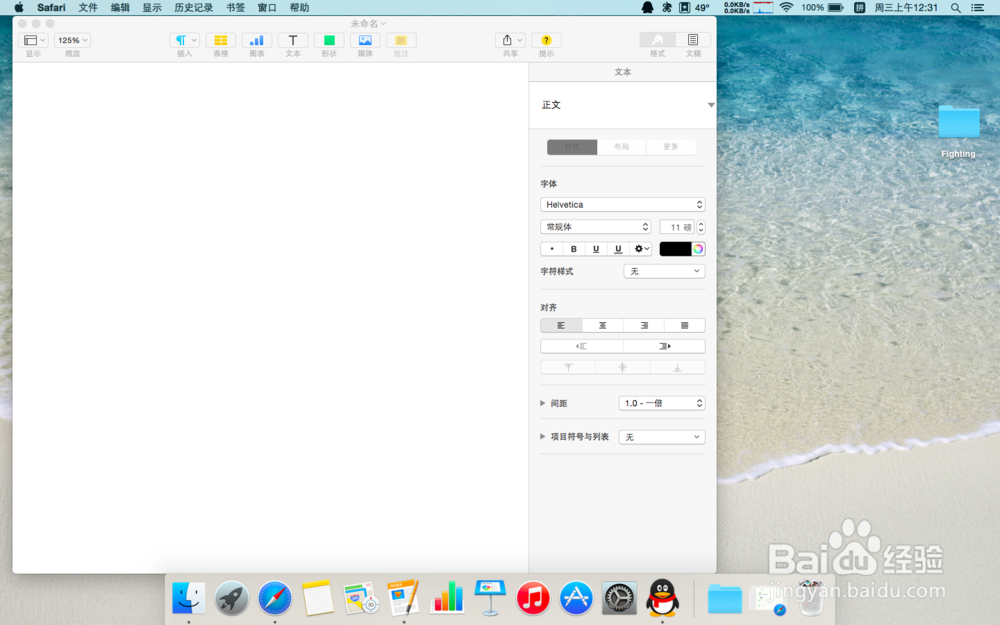Decrease text indent

point(581,346)
